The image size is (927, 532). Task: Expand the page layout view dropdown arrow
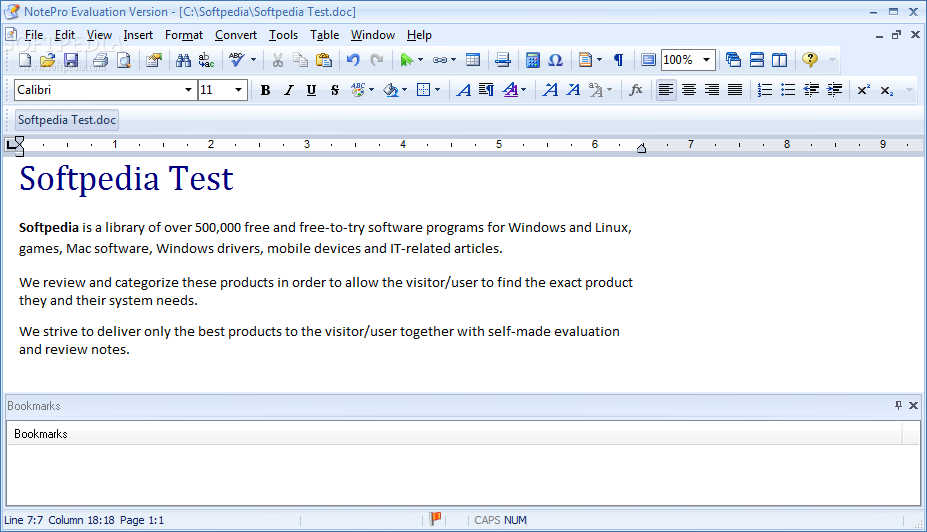click(599, 60)
